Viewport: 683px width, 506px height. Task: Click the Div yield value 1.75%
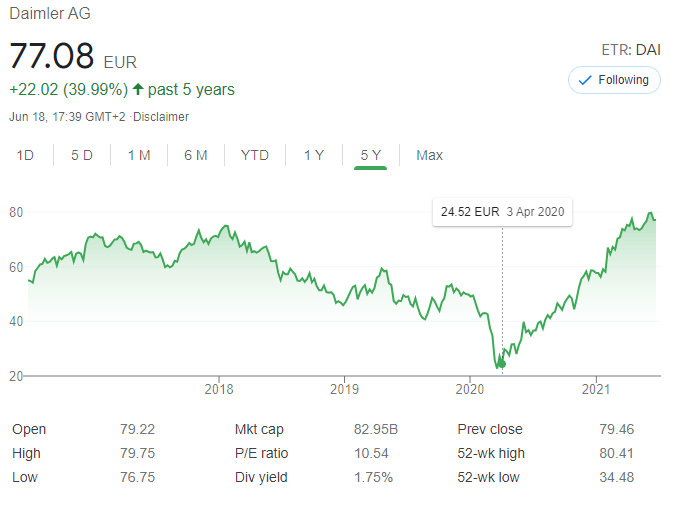373,477
